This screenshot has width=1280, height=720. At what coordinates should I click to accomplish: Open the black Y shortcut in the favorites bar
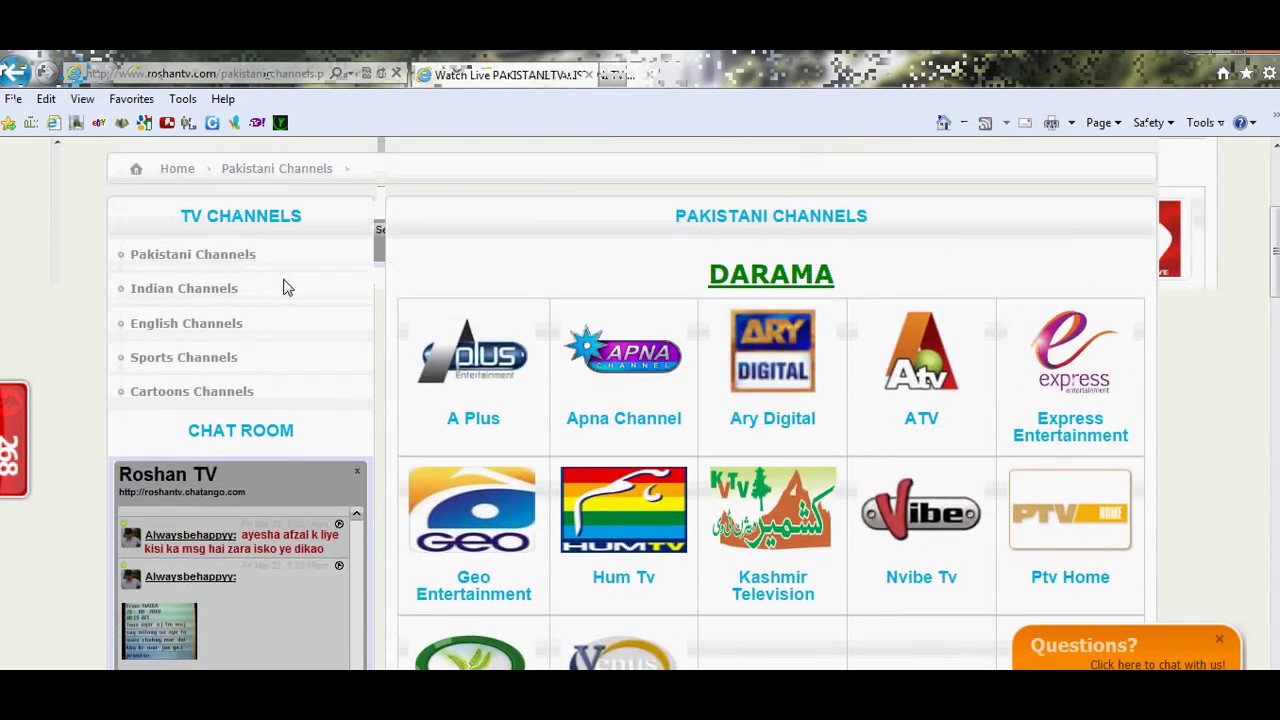[x=280, y=123]
